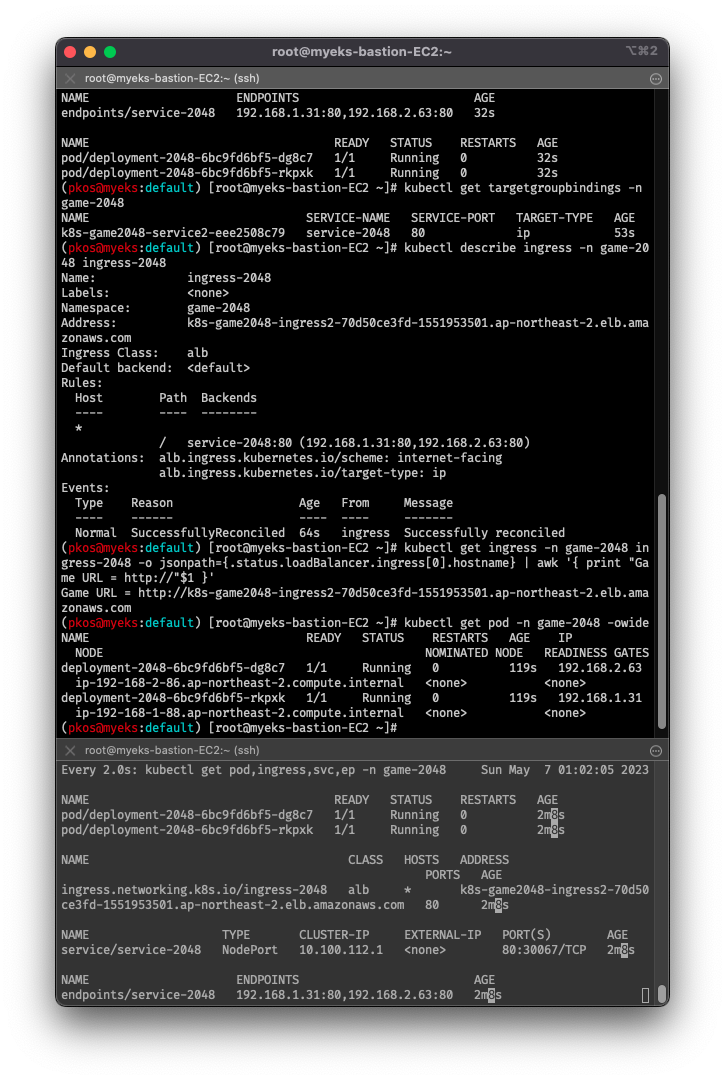Click the window shortcut indicator ⌥⌘2

[642, 51]
